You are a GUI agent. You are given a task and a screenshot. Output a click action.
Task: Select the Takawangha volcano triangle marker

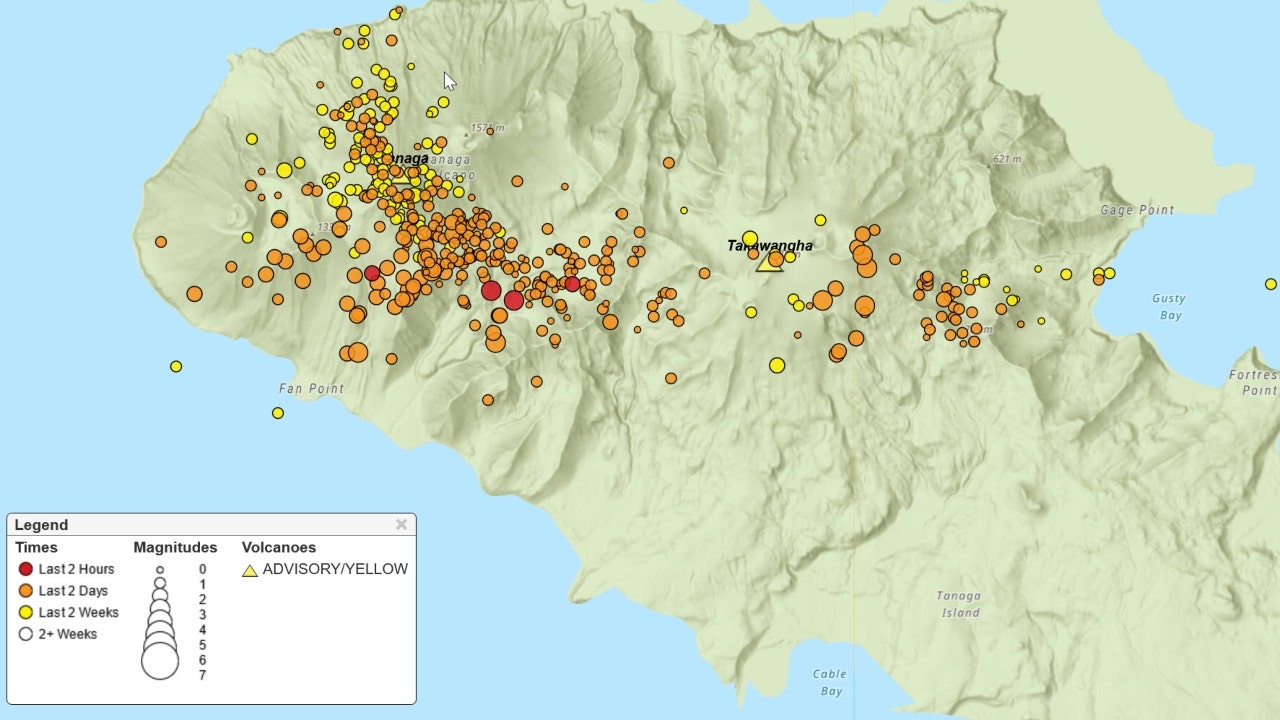[x=769, y=262]
